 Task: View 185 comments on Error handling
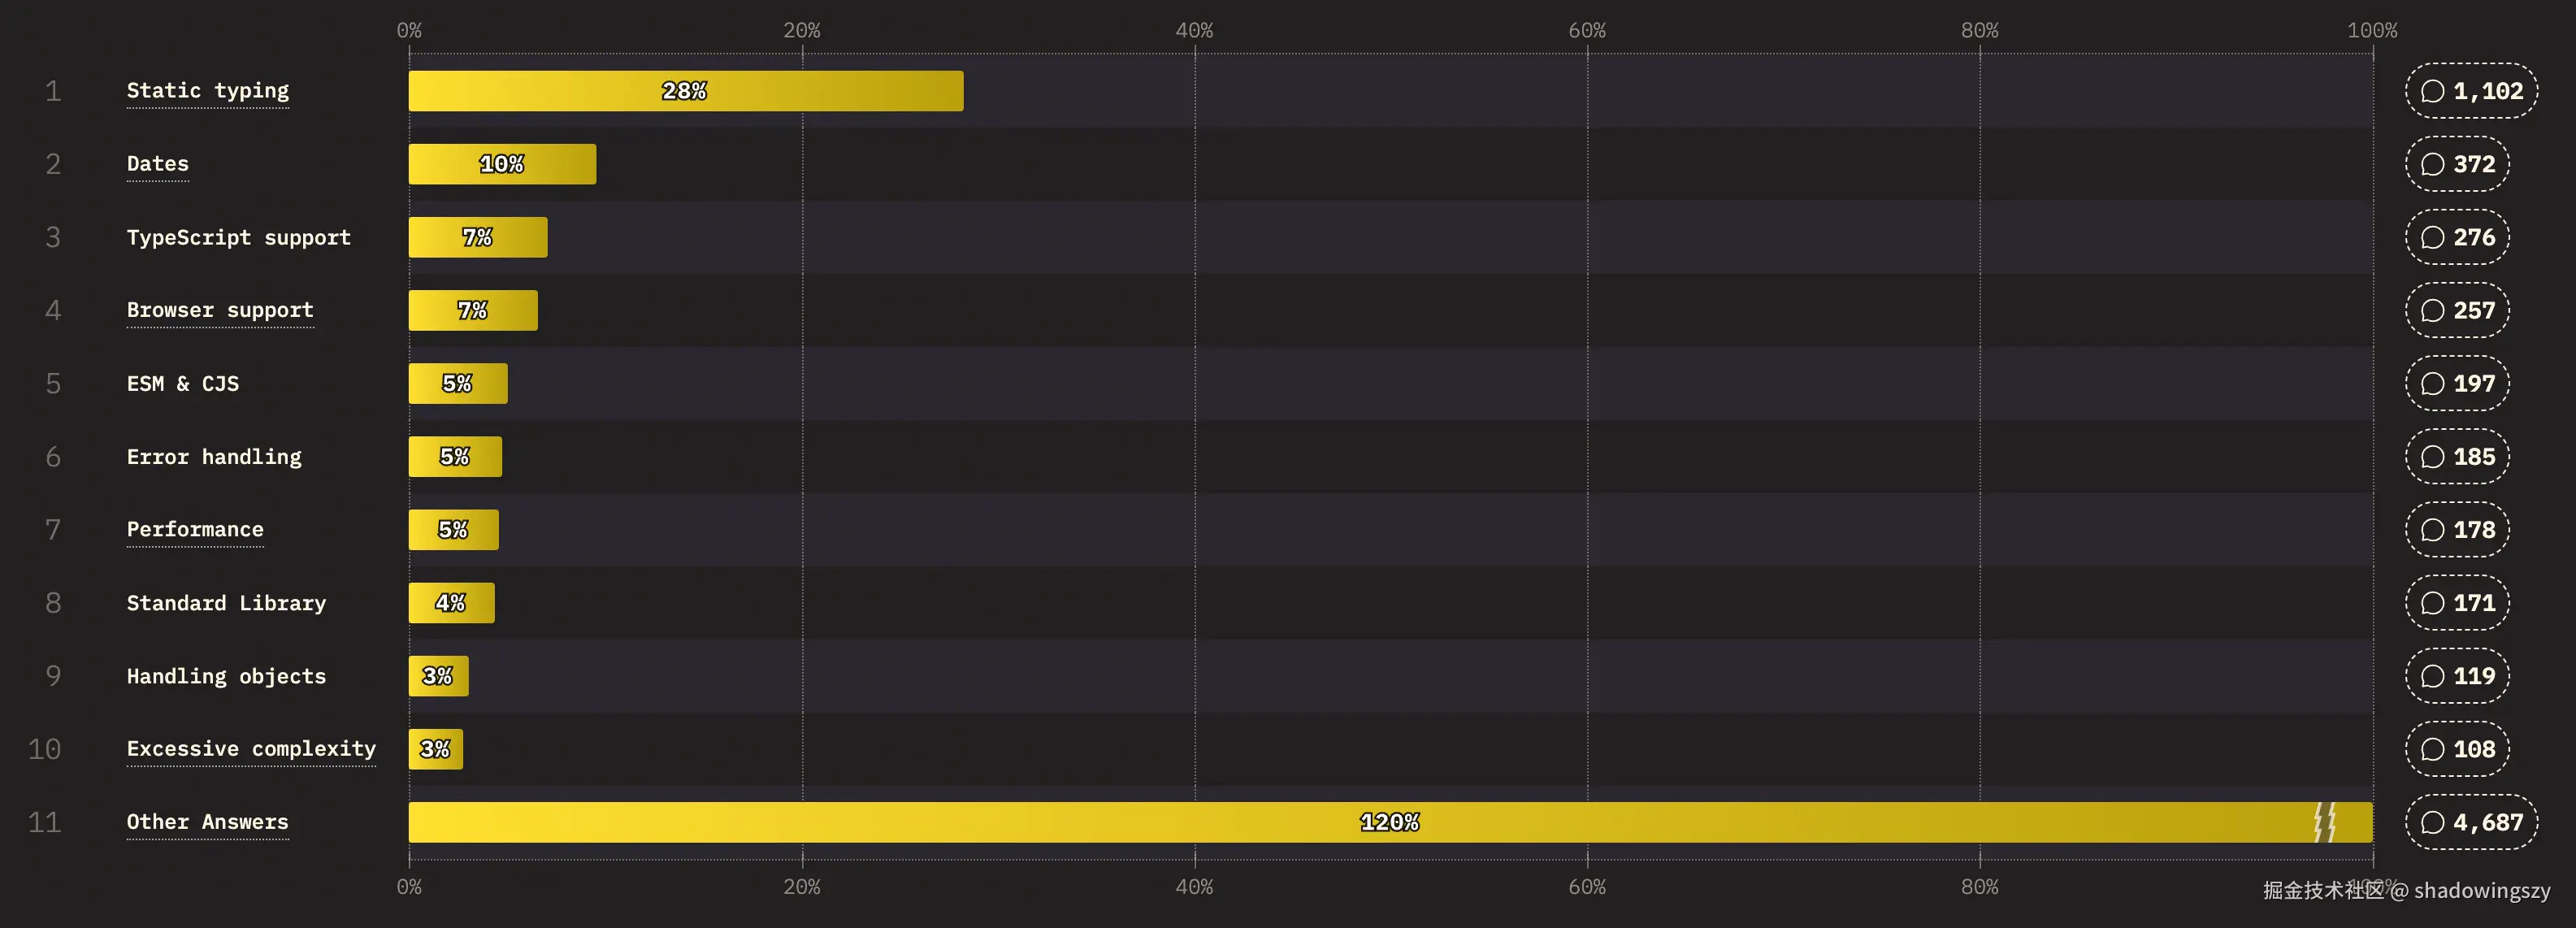click(x=2457, y=457)
